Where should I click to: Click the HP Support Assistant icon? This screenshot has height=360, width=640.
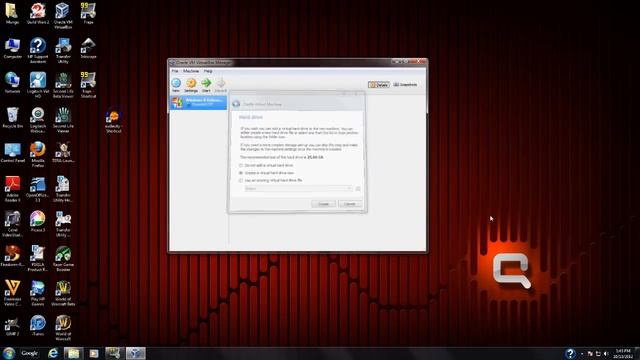tap(38, 50)
